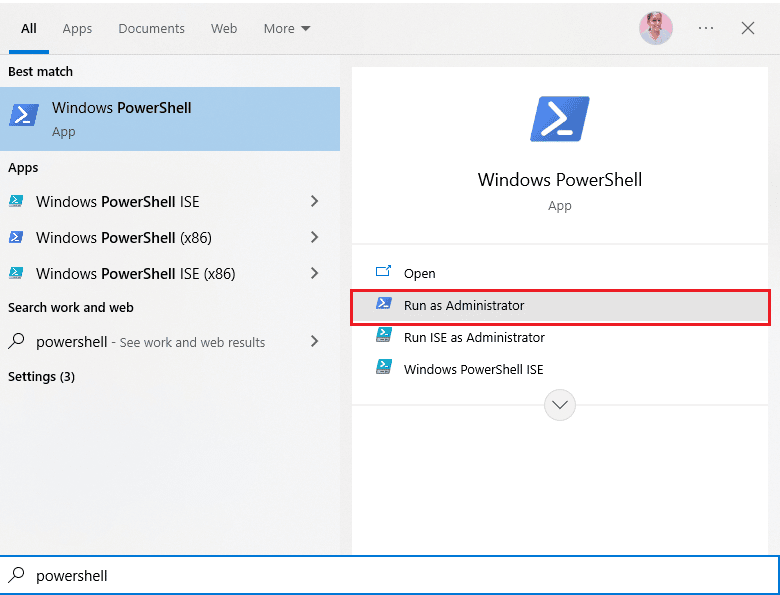Click the Windows PowerShell (x86) app icon
Viewport: 780px width, 595px height.
tap(16, 238)
